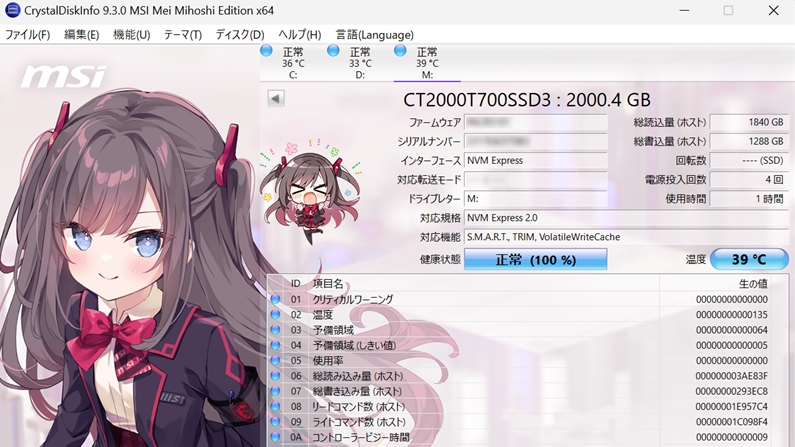
Task: Select the リードコマンド数 (ホスト) attribute name
Action: [x=359, y=406]
